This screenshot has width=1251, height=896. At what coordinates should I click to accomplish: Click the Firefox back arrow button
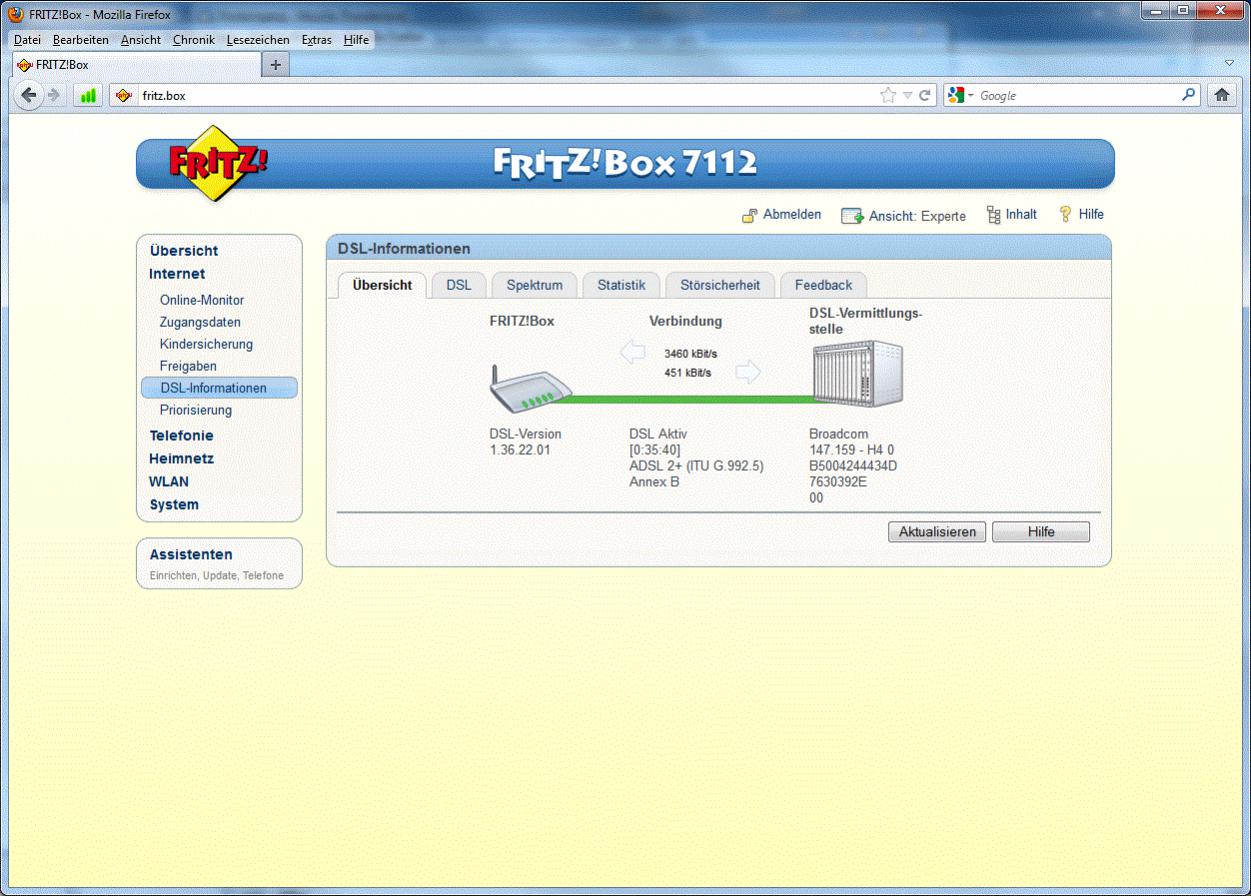[x=28, y=95]
